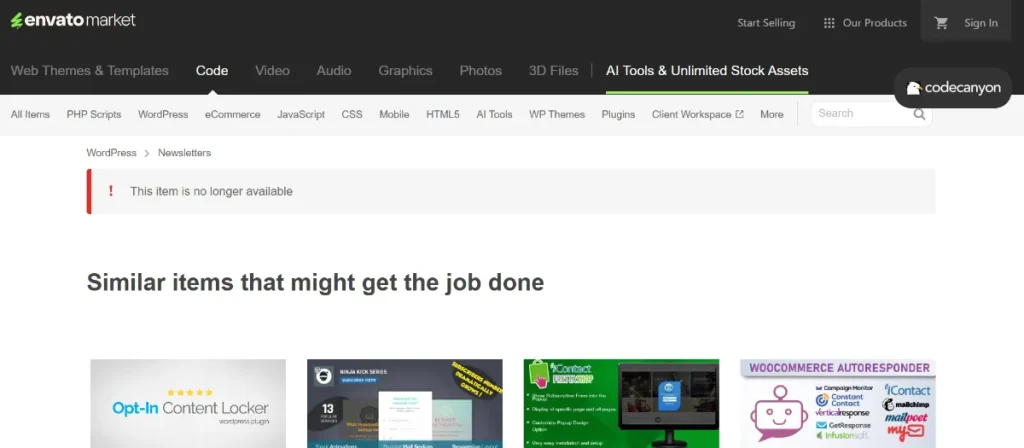The width and height of the screenshot is (1024, 448).
Task: Select Plugins in the subnavigation
Action: pos(618,114)
